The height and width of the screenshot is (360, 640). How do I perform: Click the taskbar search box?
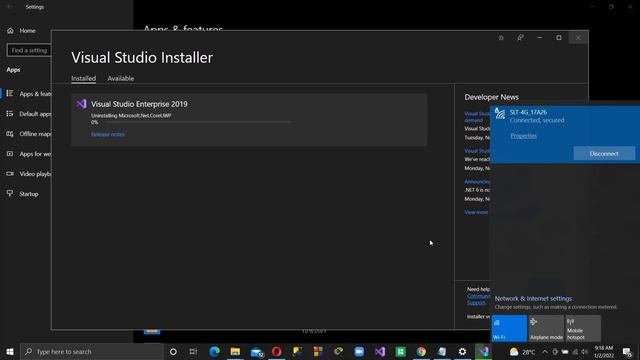point(91,351)
